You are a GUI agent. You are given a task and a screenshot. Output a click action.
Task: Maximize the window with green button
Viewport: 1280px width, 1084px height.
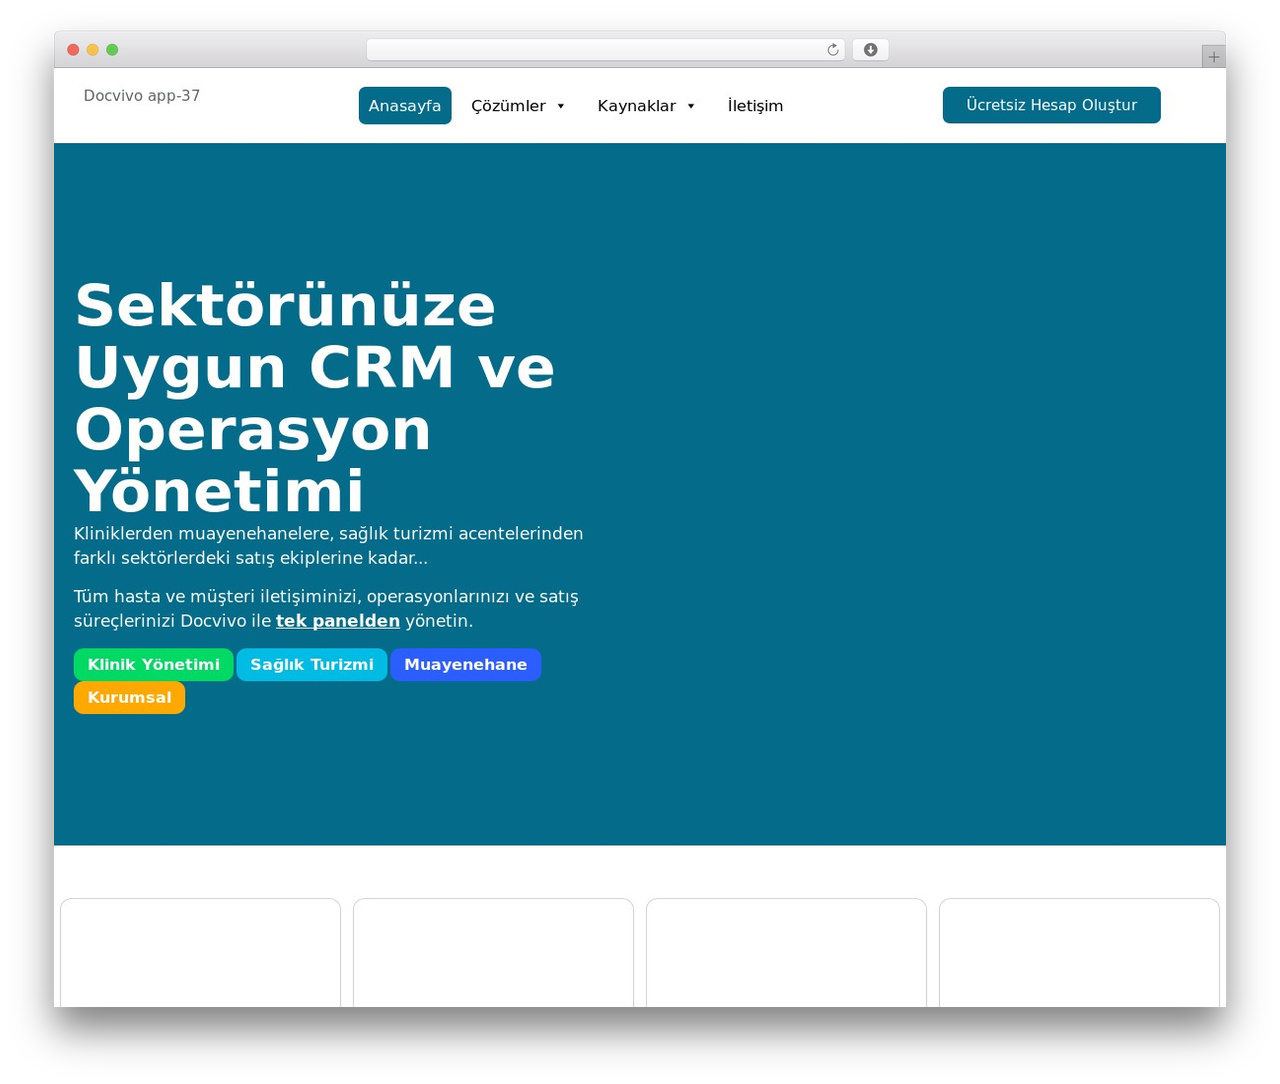(113, 50)
